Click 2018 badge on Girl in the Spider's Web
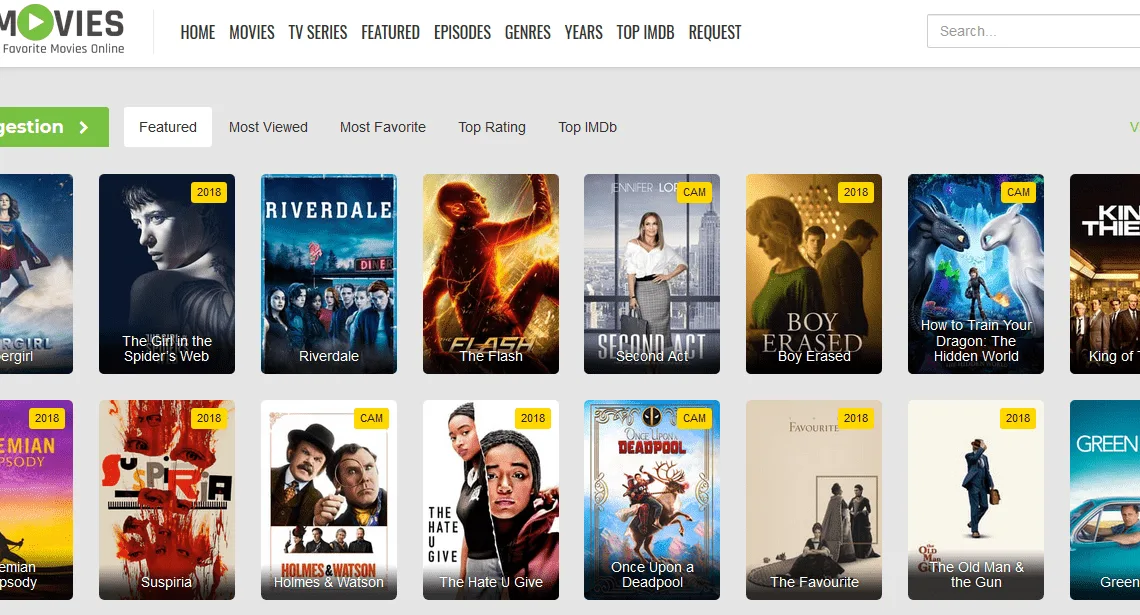This screenshot has height=615, width=1140. 209,192
